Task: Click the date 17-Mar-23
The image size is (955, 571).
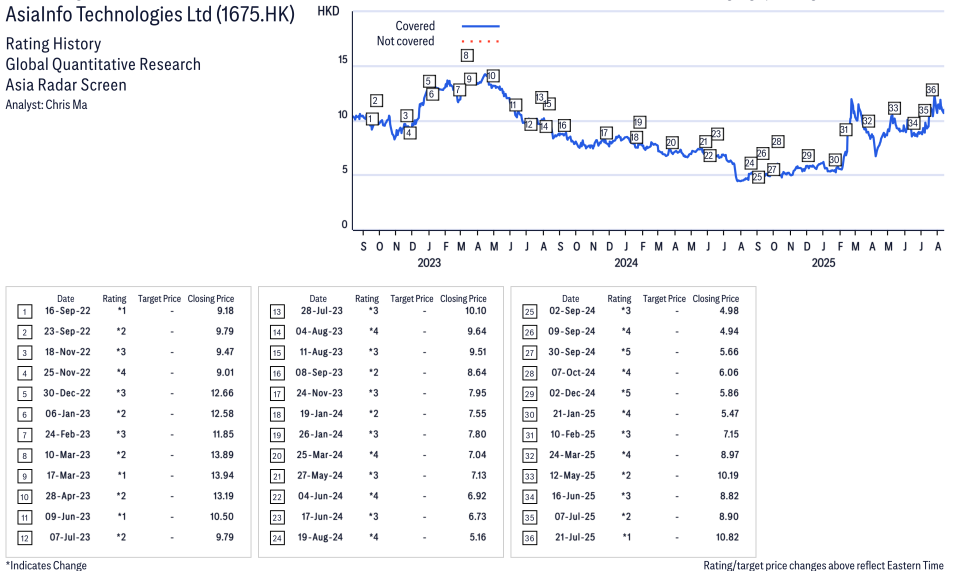Action: click(x=68, y=475)
